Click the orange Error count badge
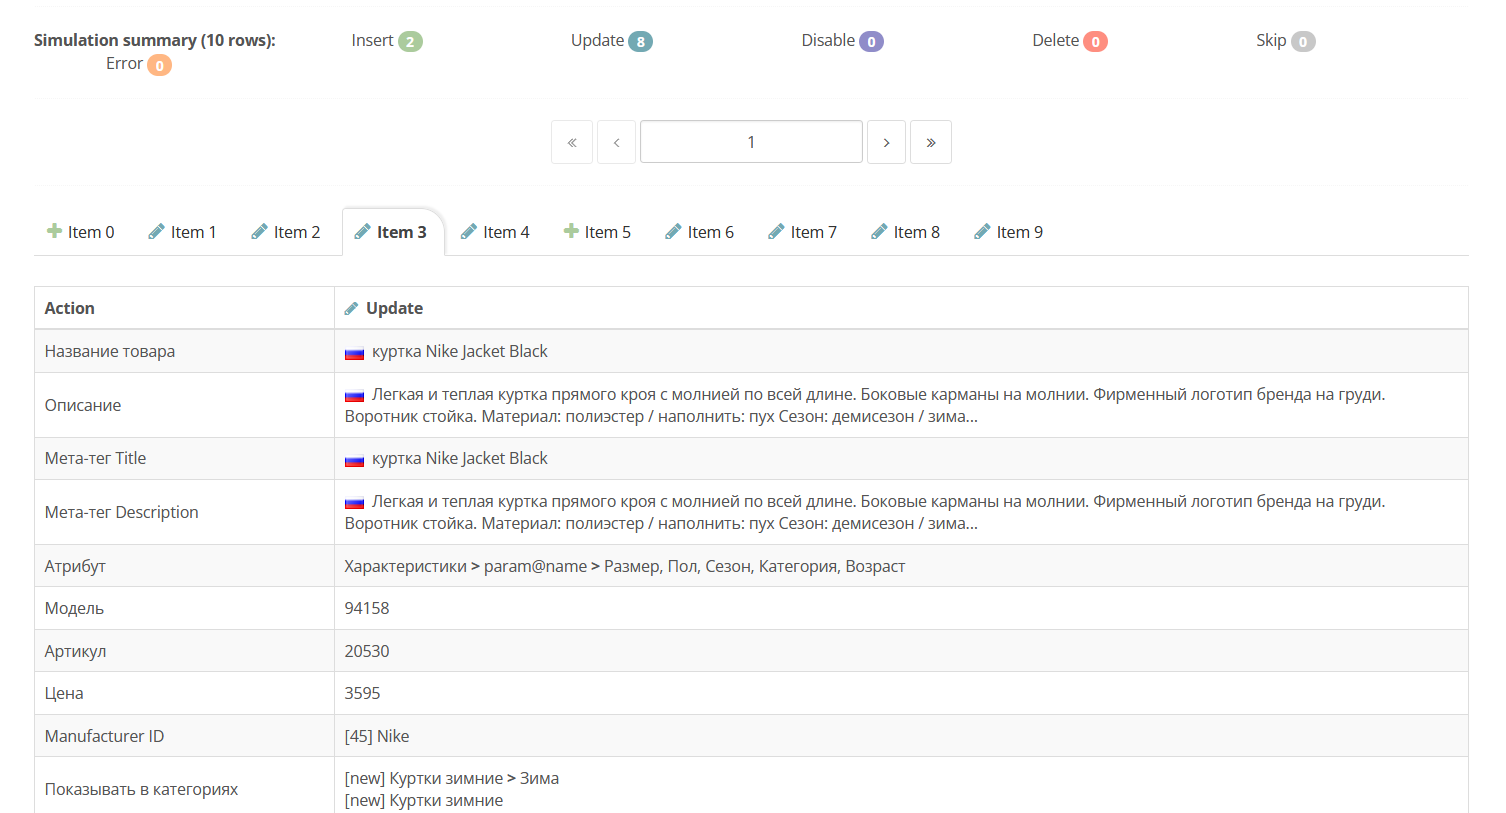The width and height of the screenshot is (1506, 813). pyautogui.click(x=159, y=65)
